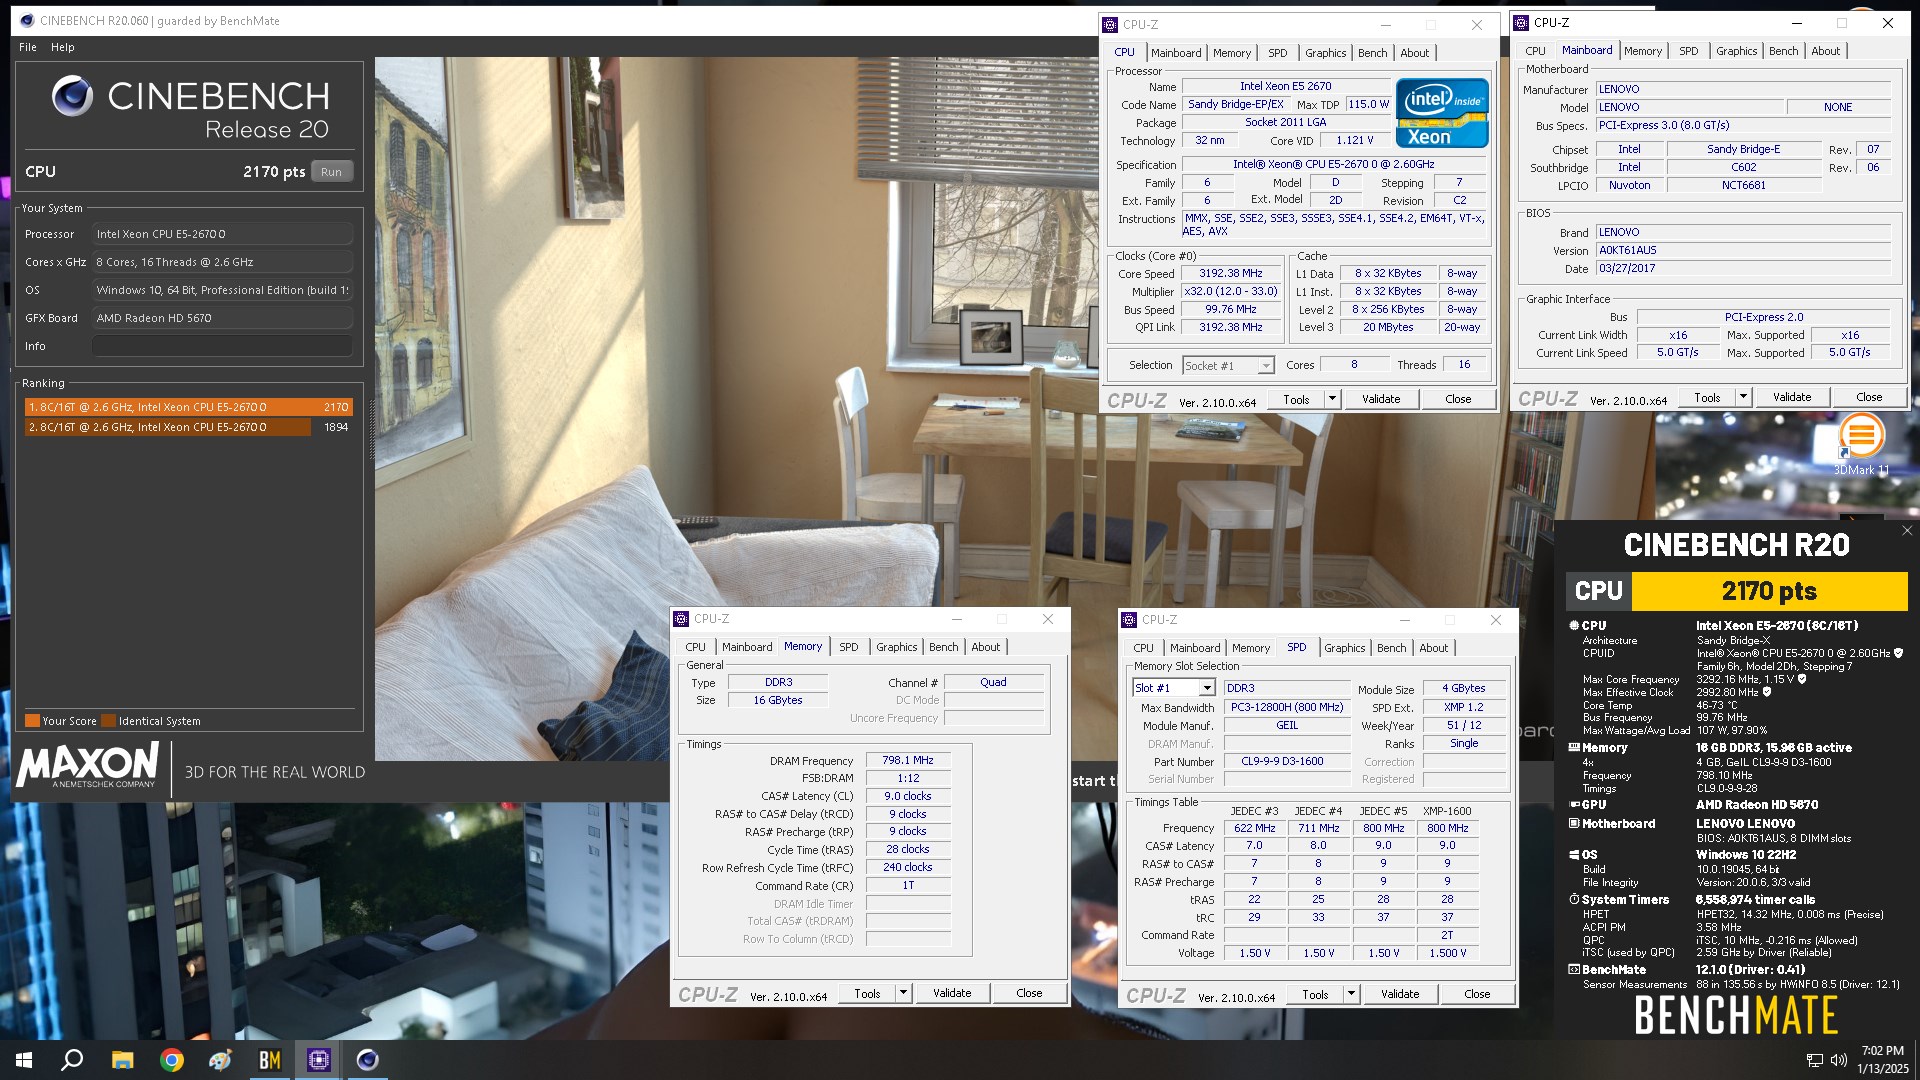Viewport: 1920px width, 1080px height.
Task: Click Tools button in Mainboard window
Action: click(1707, 397)
